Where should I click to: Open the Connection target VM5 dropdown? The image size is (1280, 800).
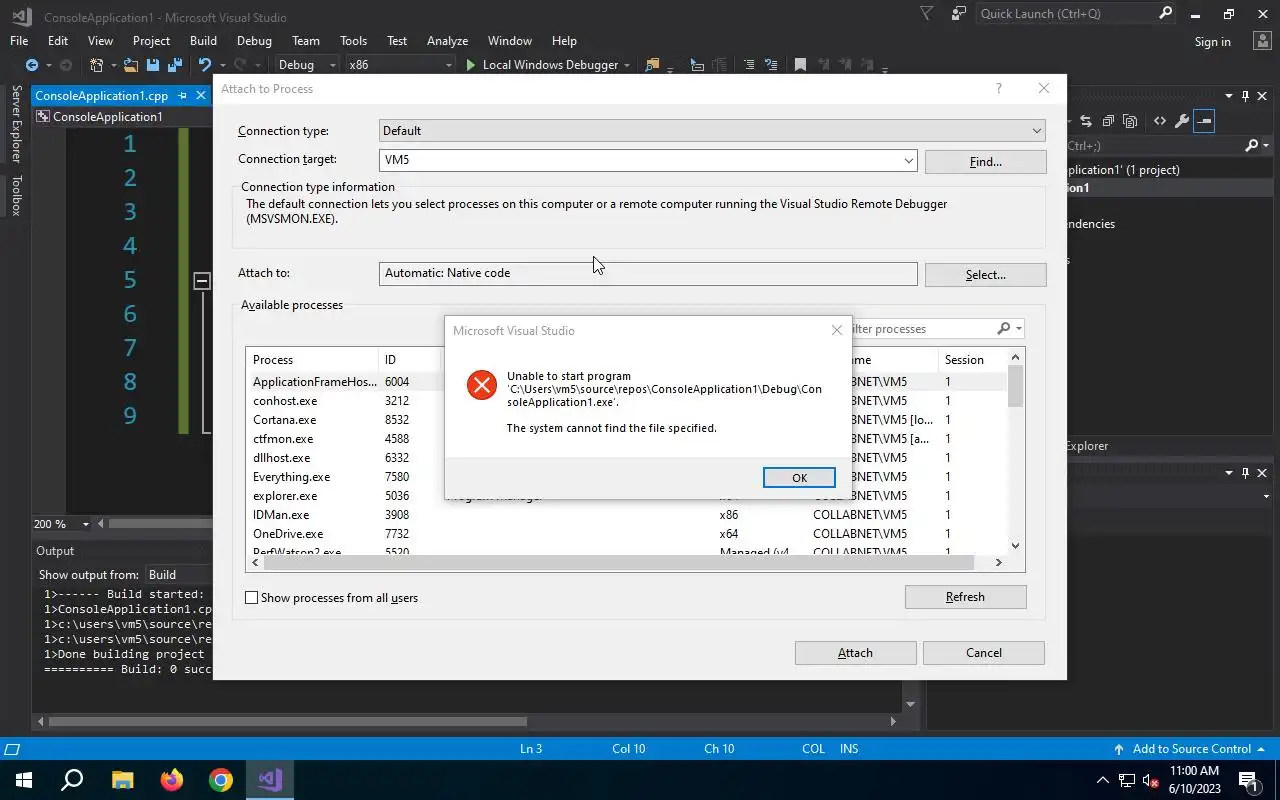click(908, 160)
